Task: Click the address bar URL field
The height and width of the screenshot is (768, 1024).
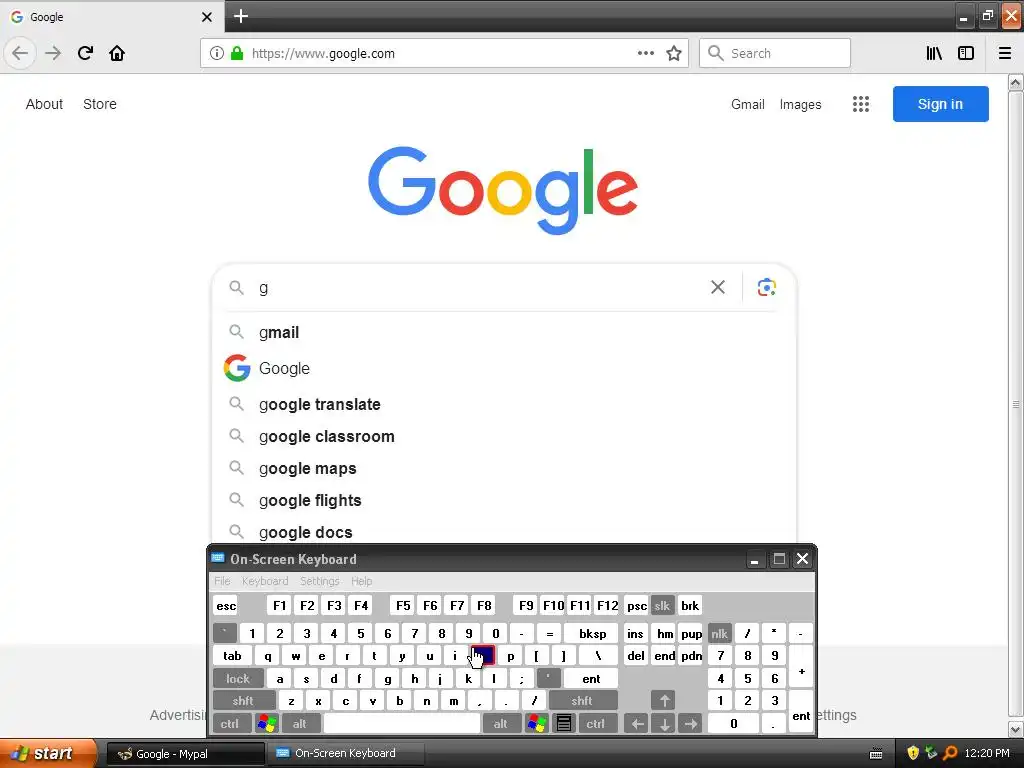Action: (x=442, y=54)
